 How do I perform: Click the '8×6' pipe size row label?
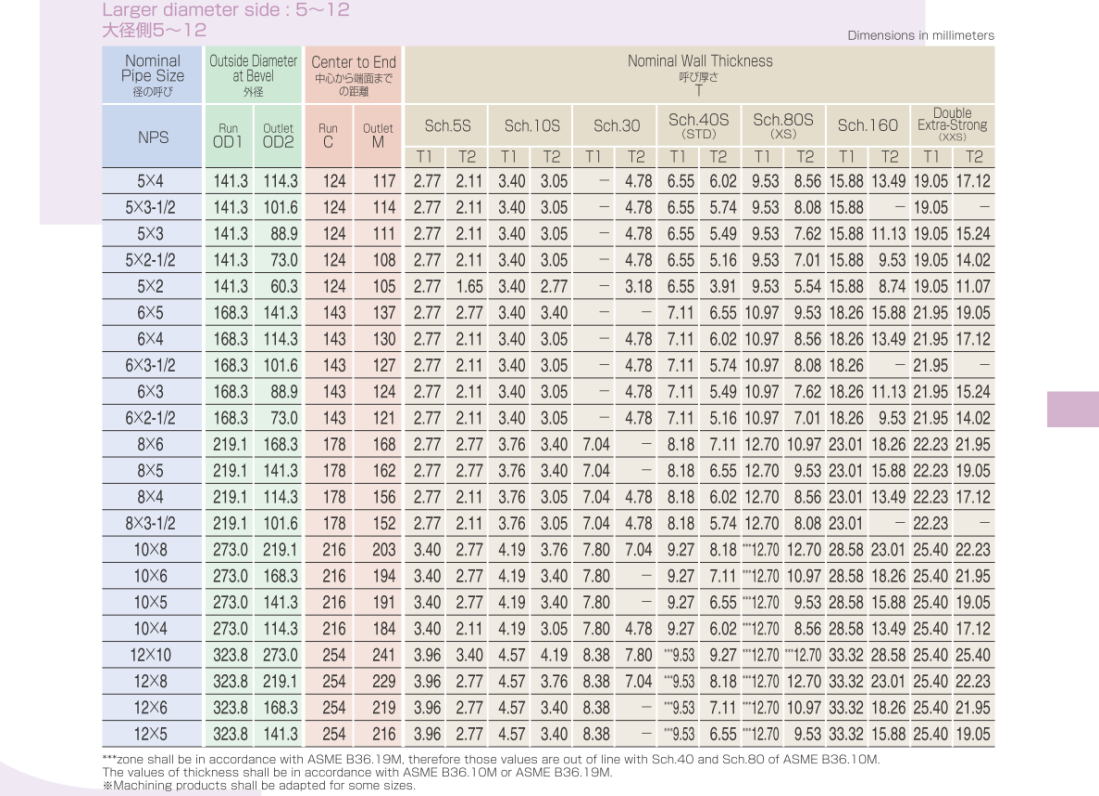click(150, 445)
